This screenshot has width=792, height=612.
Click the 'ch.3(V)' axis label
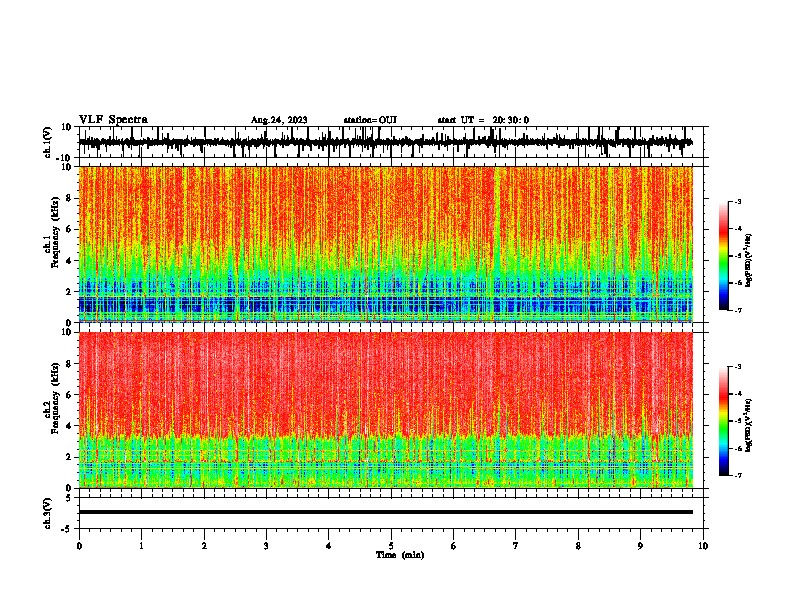[x=48, y=513]
